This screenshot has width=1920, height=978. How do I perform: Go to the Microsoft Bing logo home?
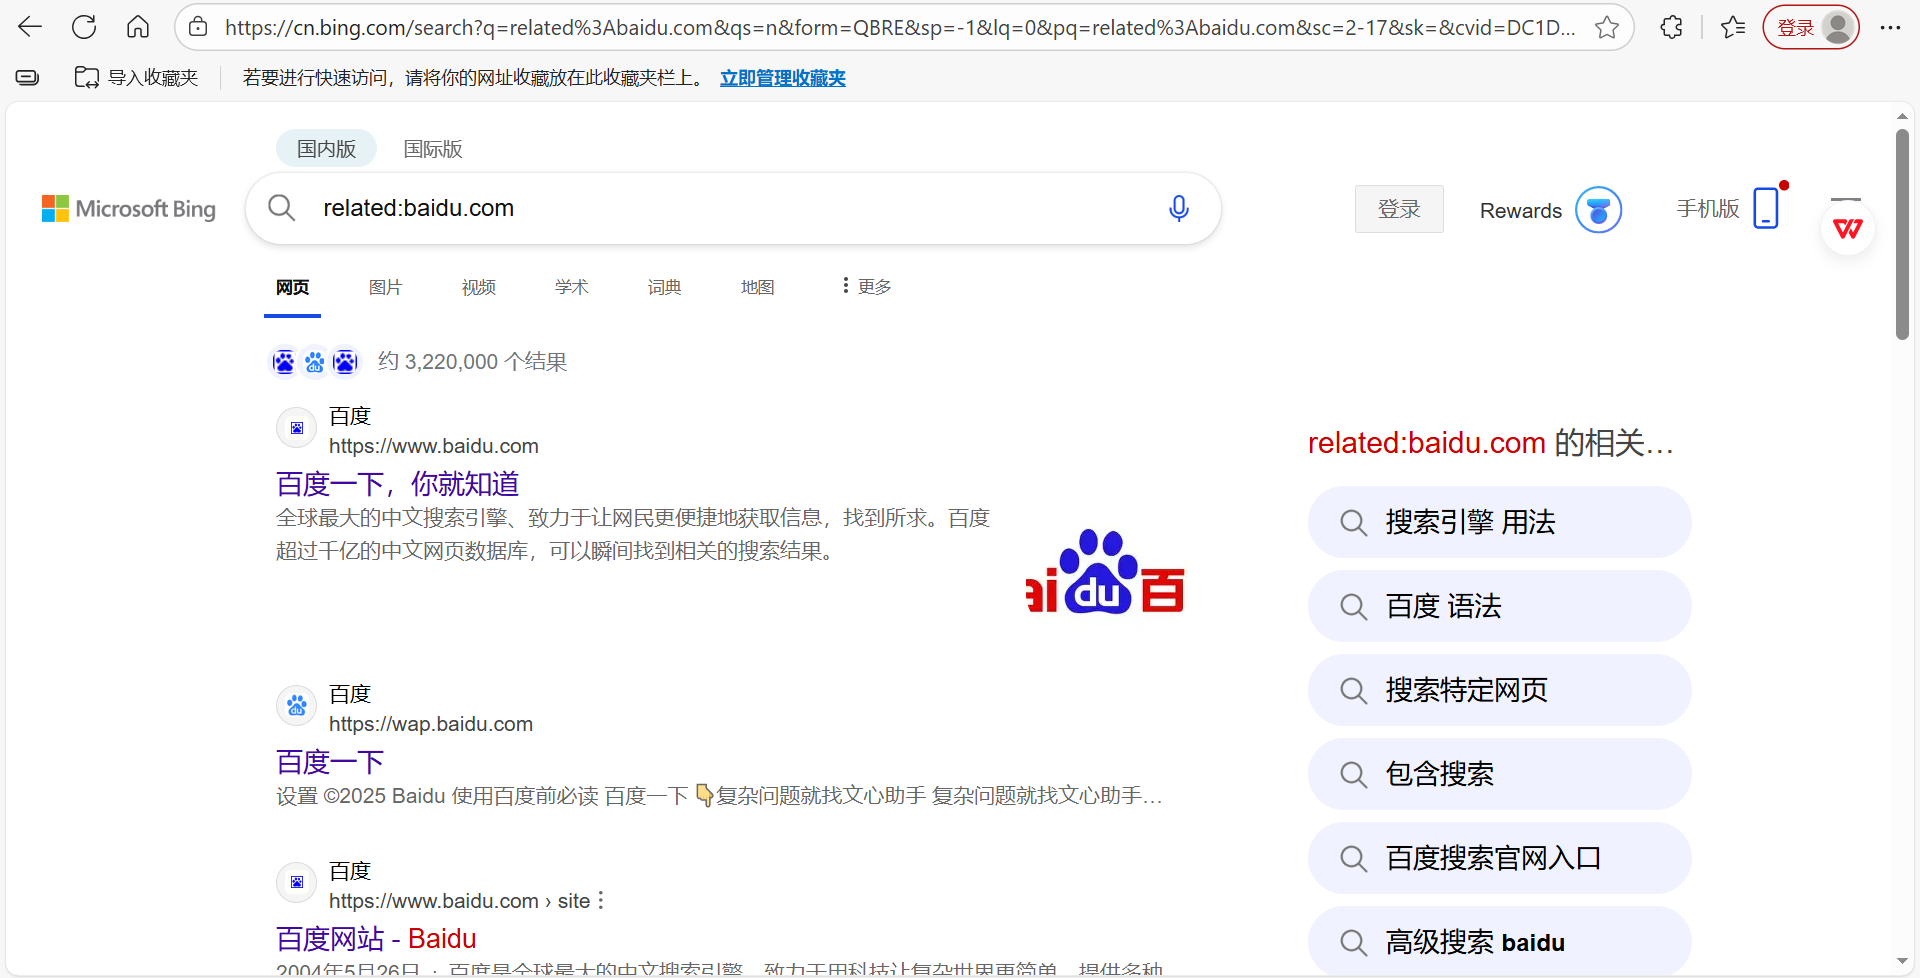click(129, 208)
